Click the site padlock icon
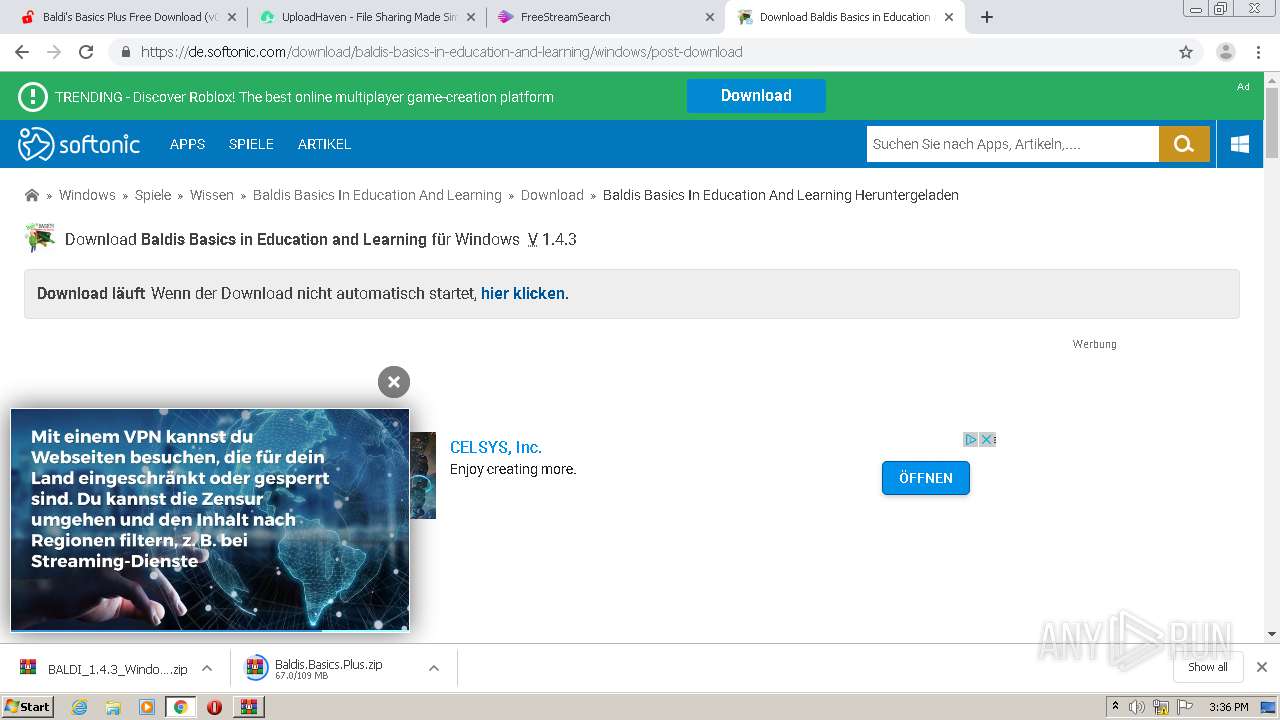1280x720 pixels. click(125, 52)
